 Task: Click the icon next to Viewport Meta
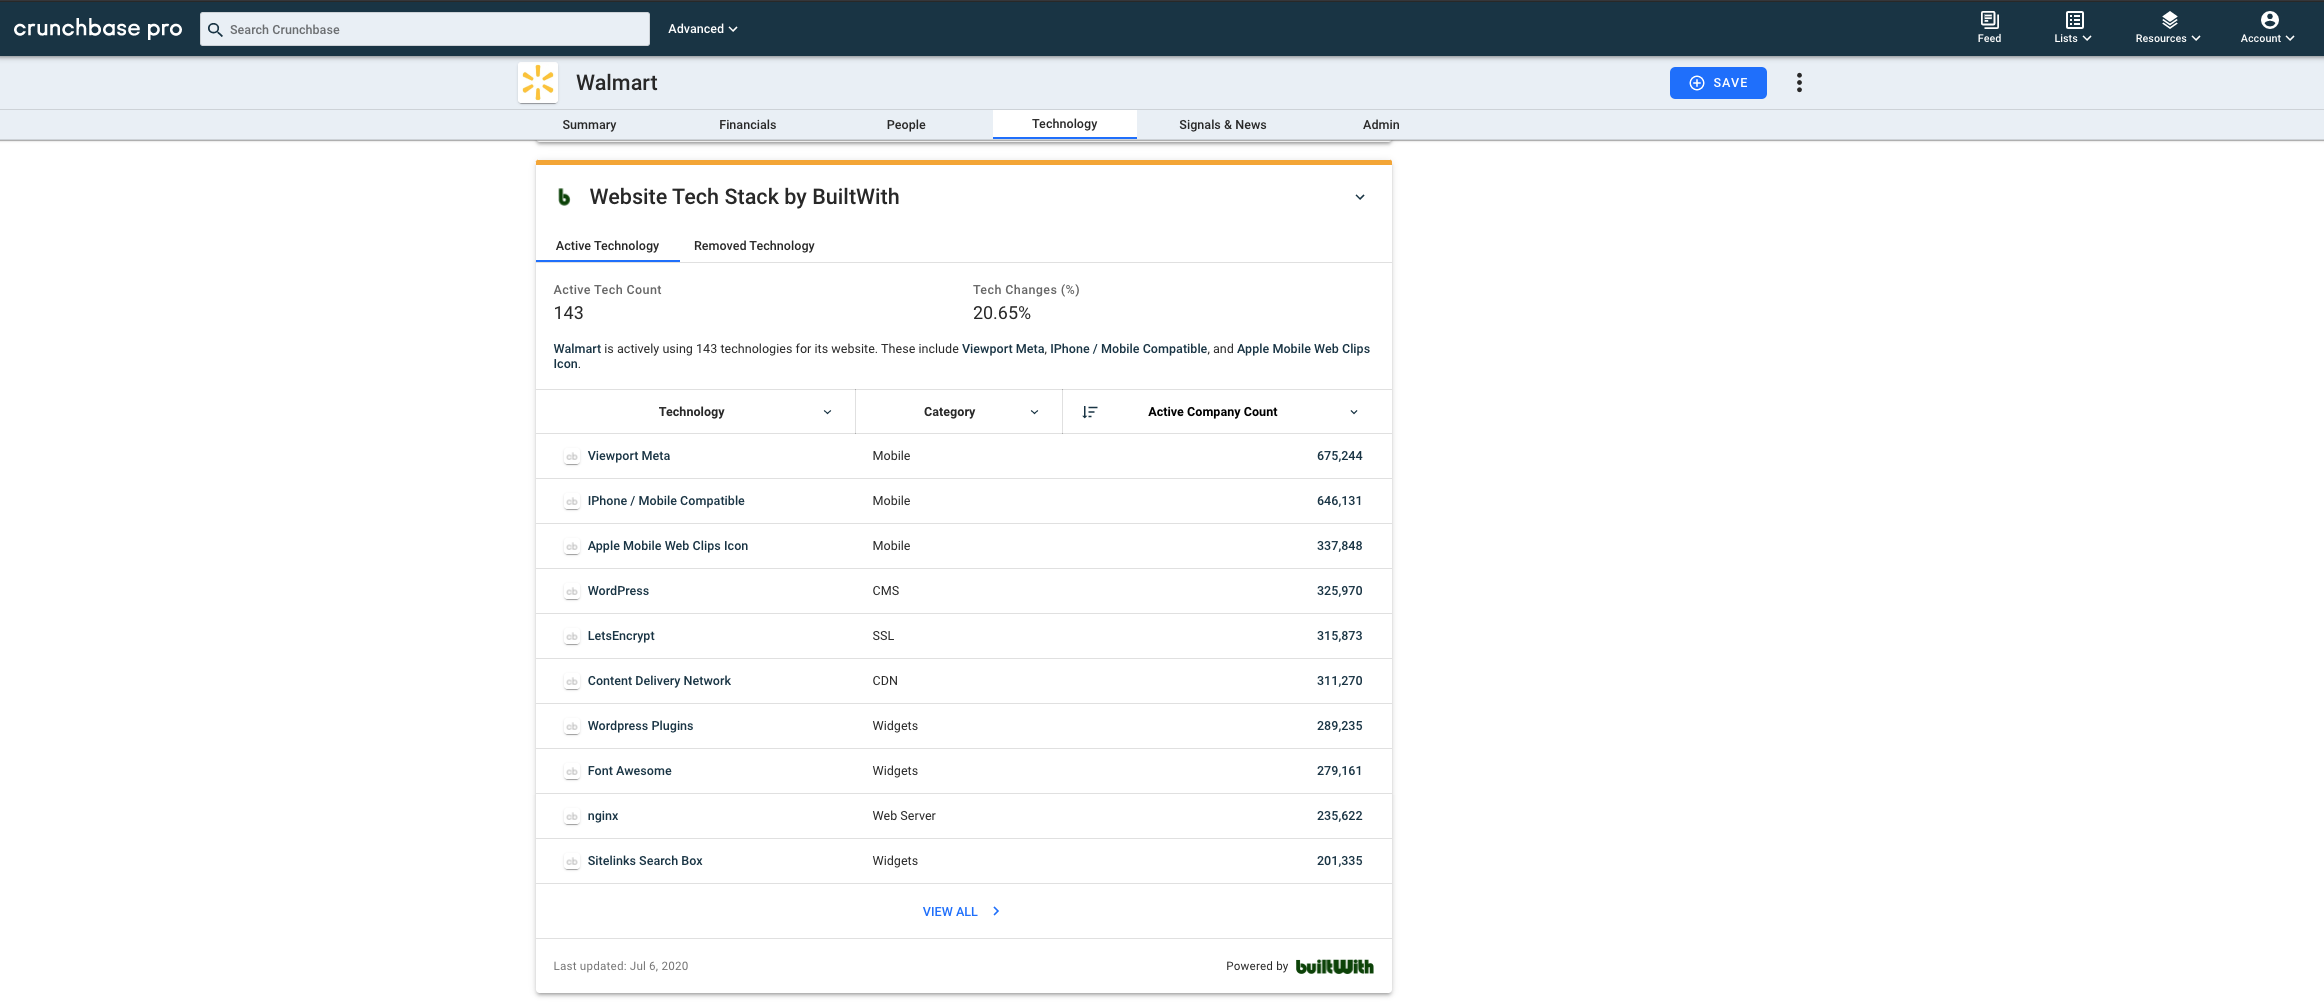[x=572, y=456]
